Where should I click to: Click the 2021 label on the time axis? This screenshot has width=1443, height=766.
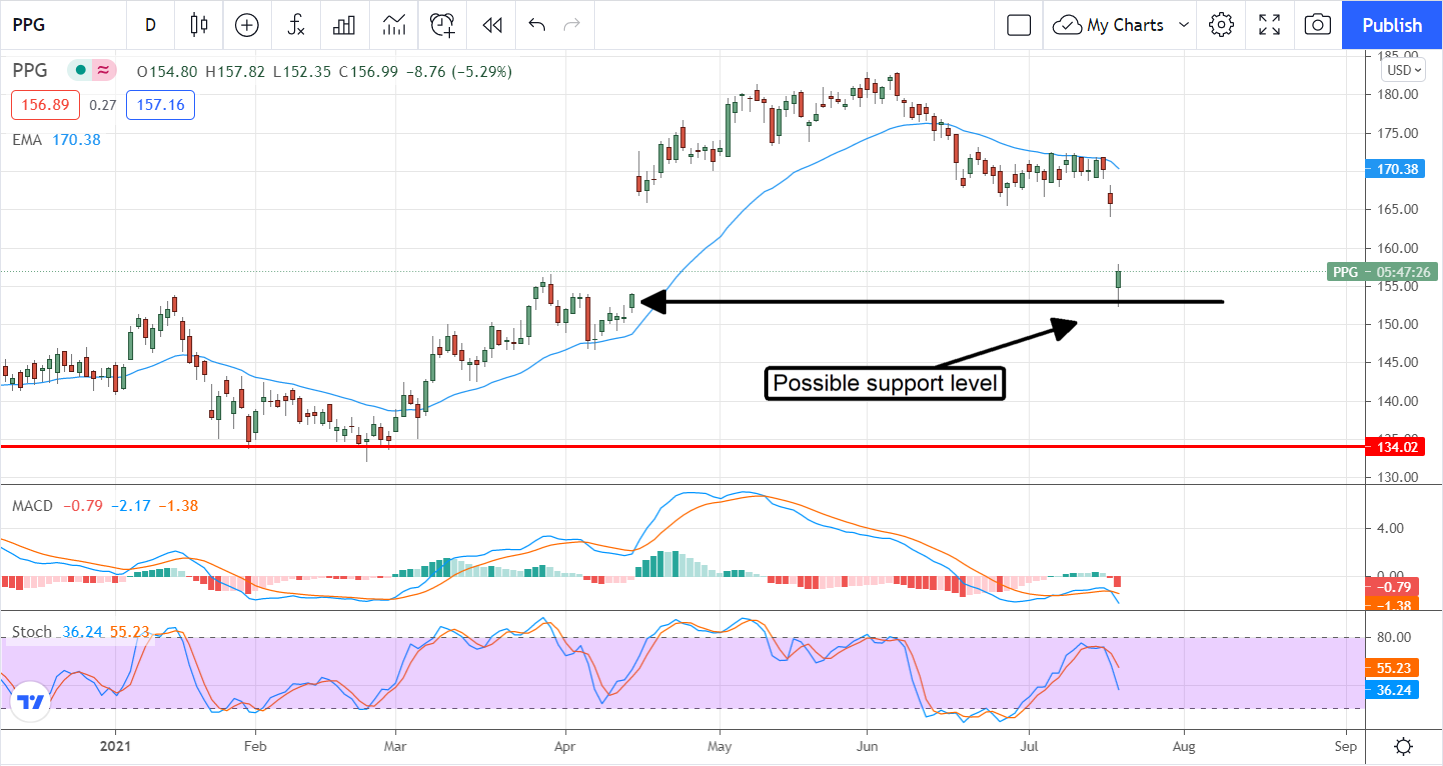click(115, 746)
